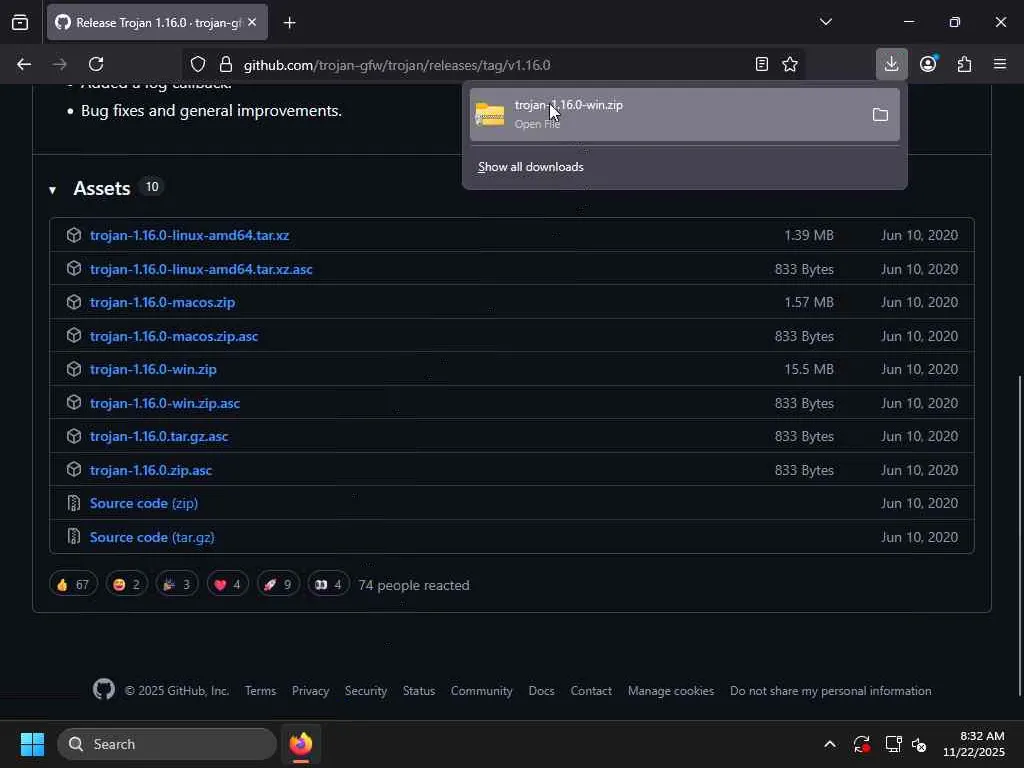Open the Community footer link

point(481,691)
